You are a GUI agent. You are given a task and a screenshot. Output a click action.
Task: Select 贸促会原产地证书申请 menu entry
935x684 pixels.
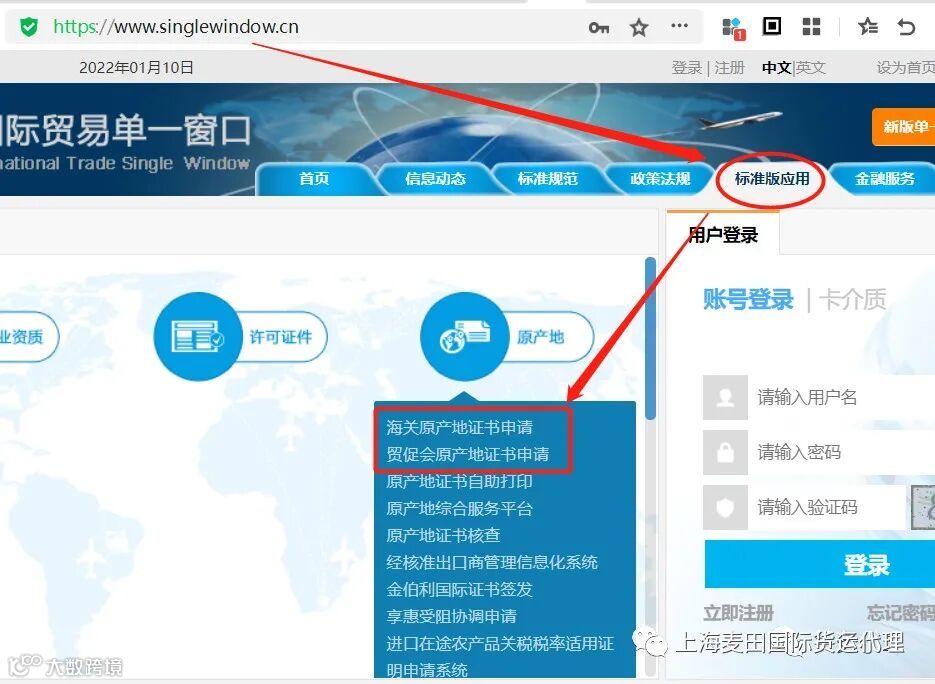[468, 454]
